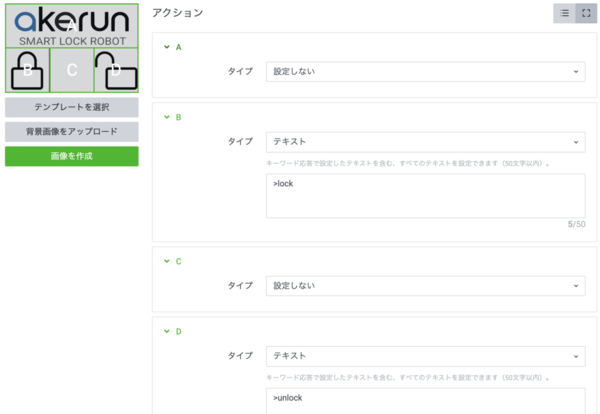This screenshot has height=414, width=600.
Task: Click 背景画像をアップロード button
Action: 72,132
